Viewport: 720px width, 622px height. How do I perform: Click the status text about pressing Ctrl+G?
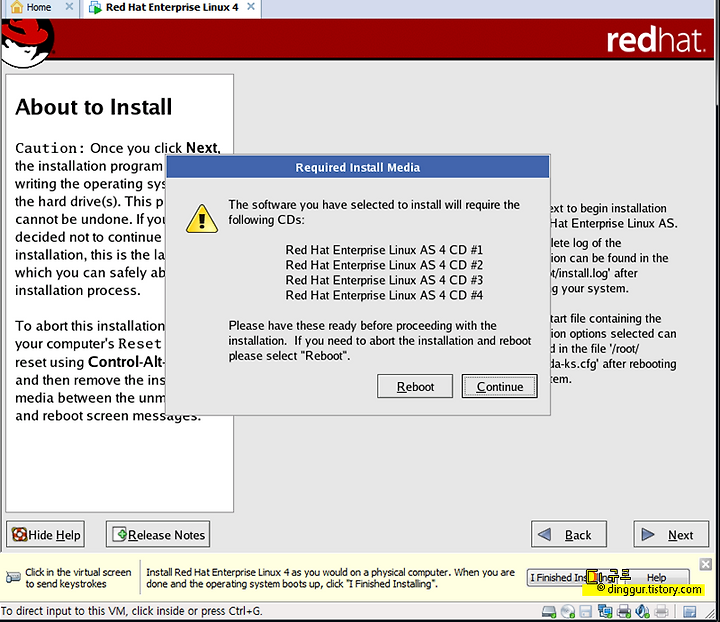point(131,611)
